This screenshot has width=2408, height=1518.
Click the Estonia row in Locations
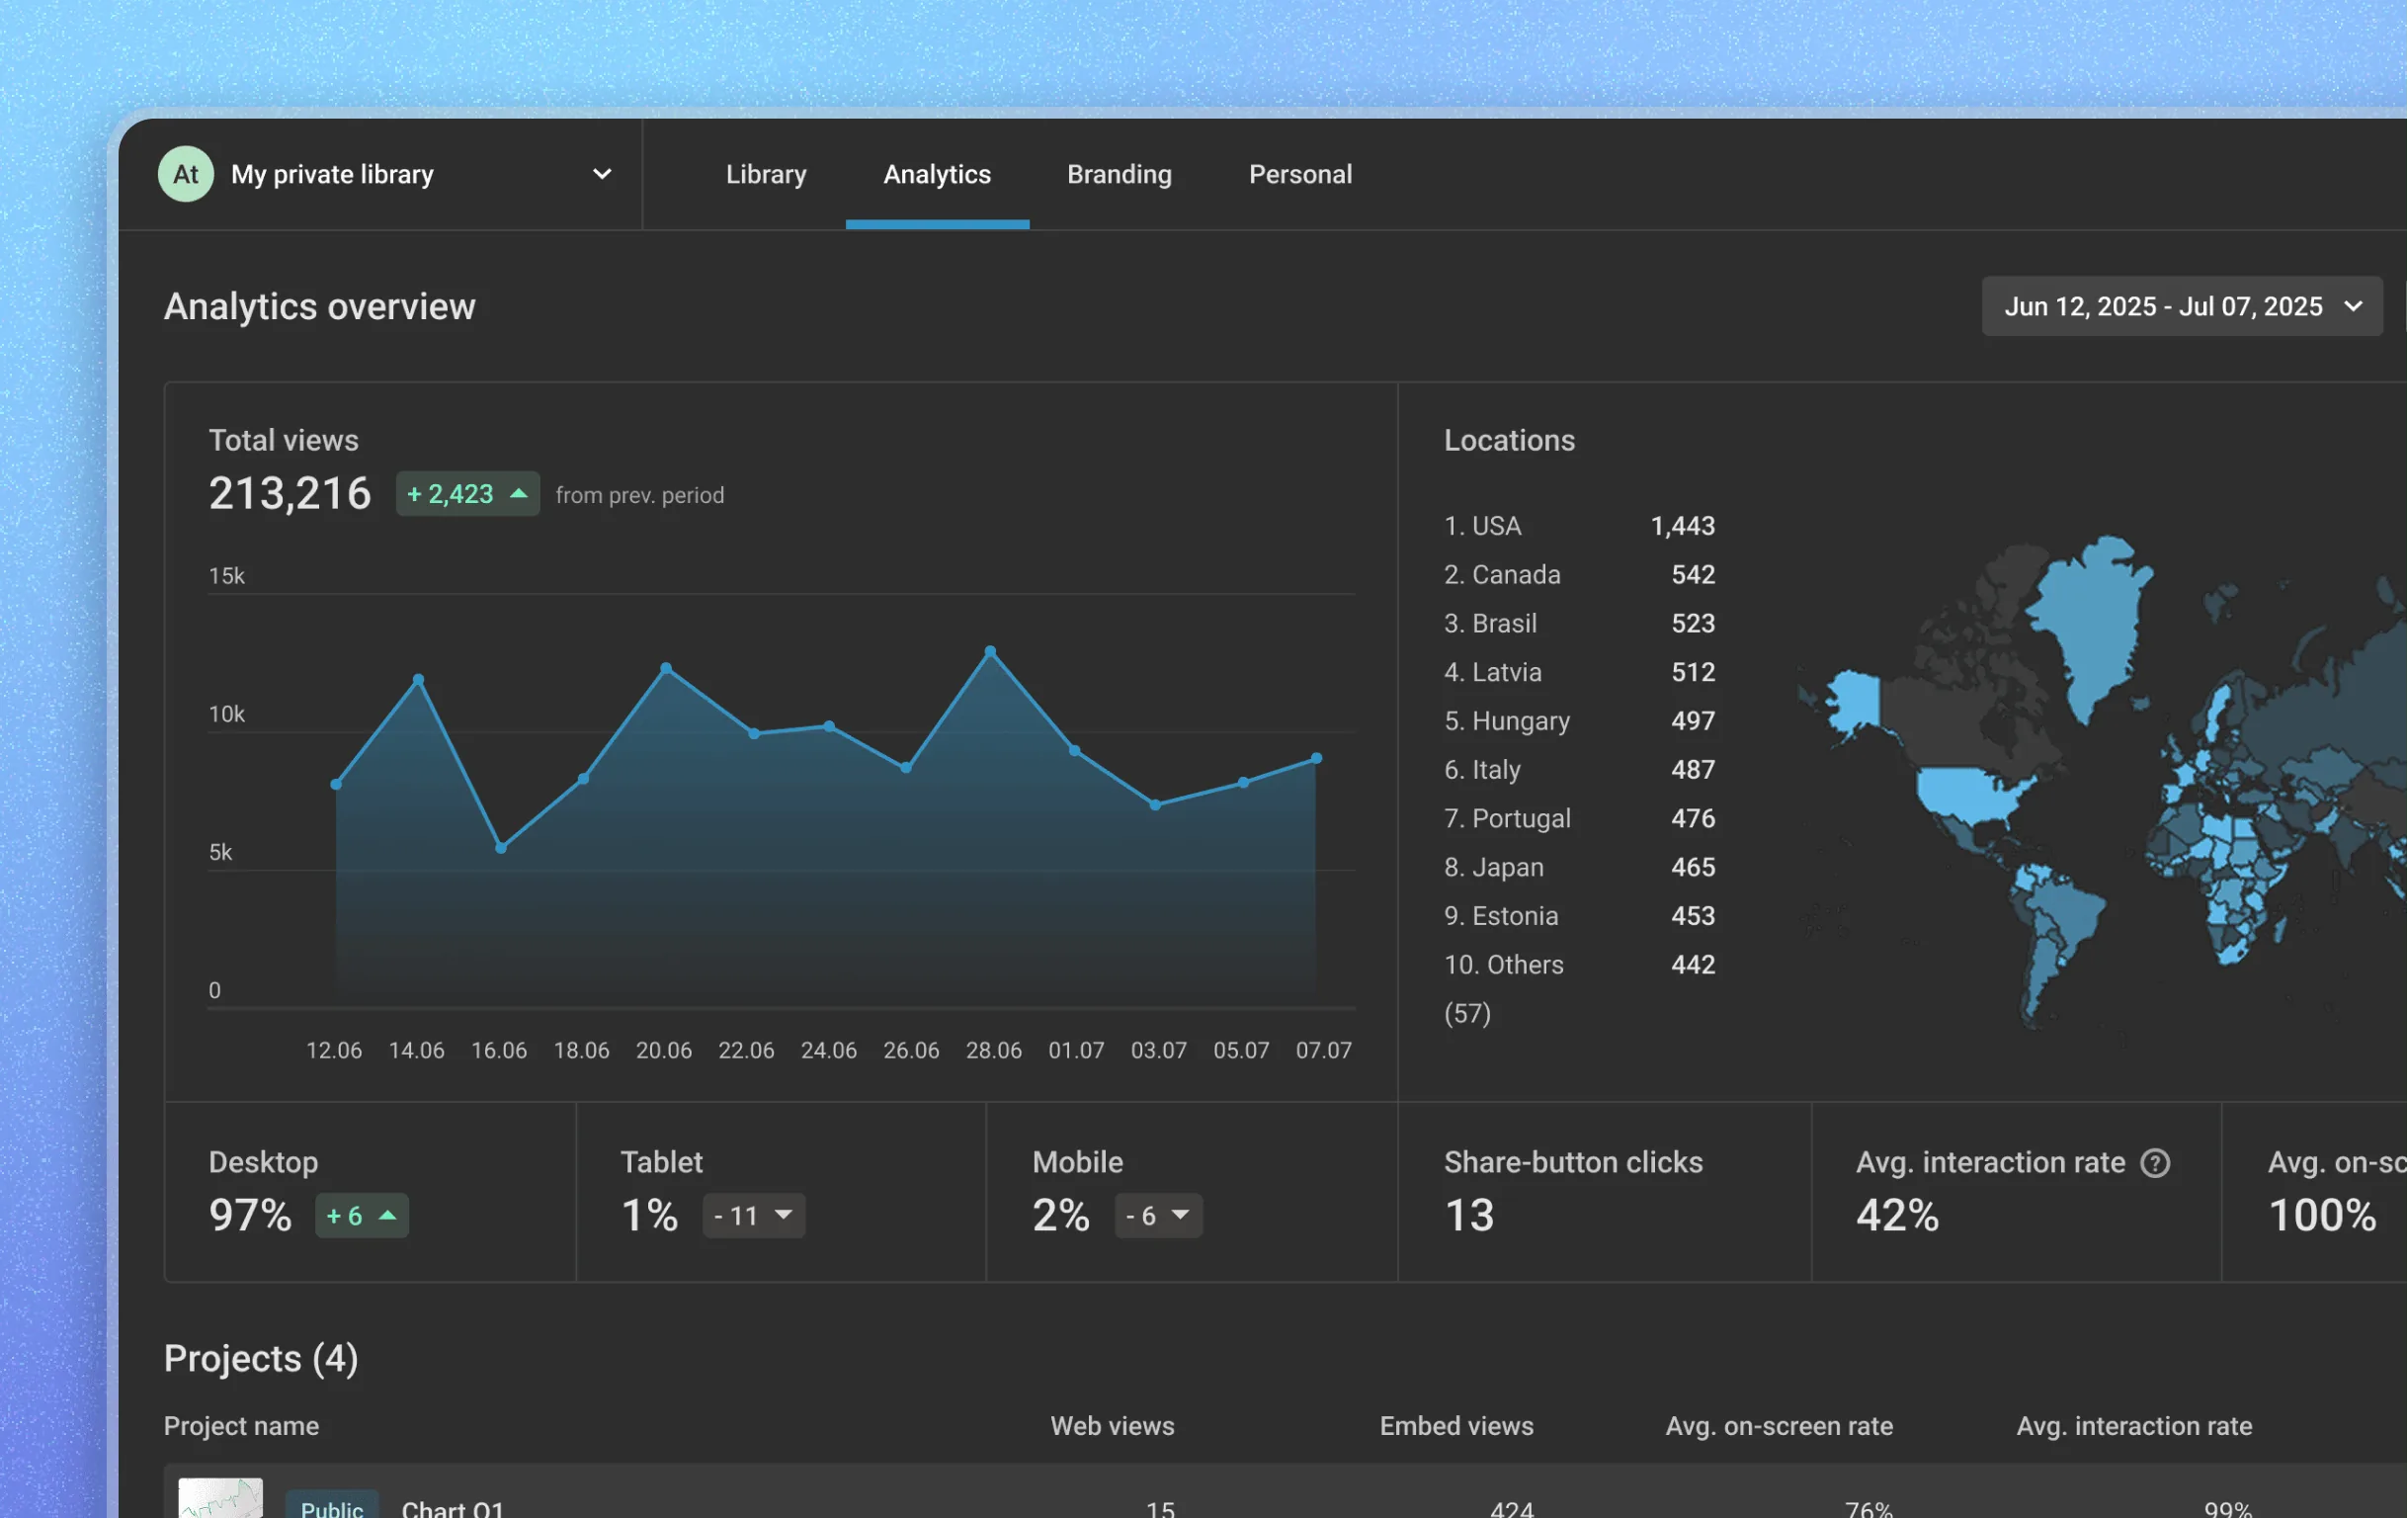point(1580,916)
